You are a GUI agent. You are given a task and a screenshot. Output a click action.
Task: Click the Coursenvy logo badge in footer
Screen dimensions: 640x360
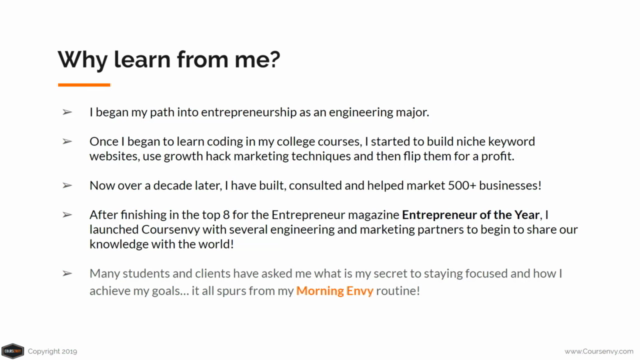tap(13, 351)
